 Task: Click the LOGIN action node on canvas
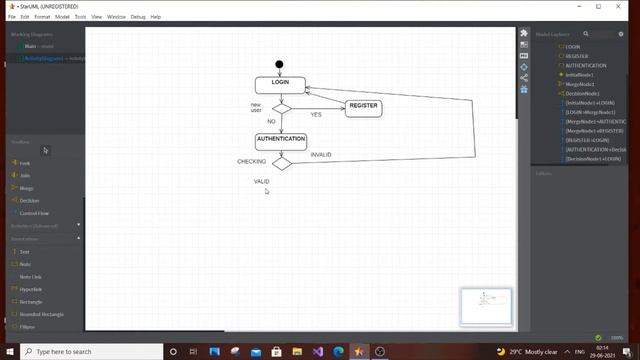280,85
